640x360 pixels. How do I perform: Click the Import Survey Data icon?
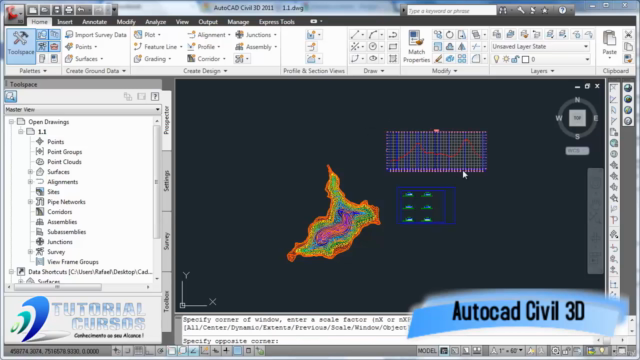pos(69,35)
